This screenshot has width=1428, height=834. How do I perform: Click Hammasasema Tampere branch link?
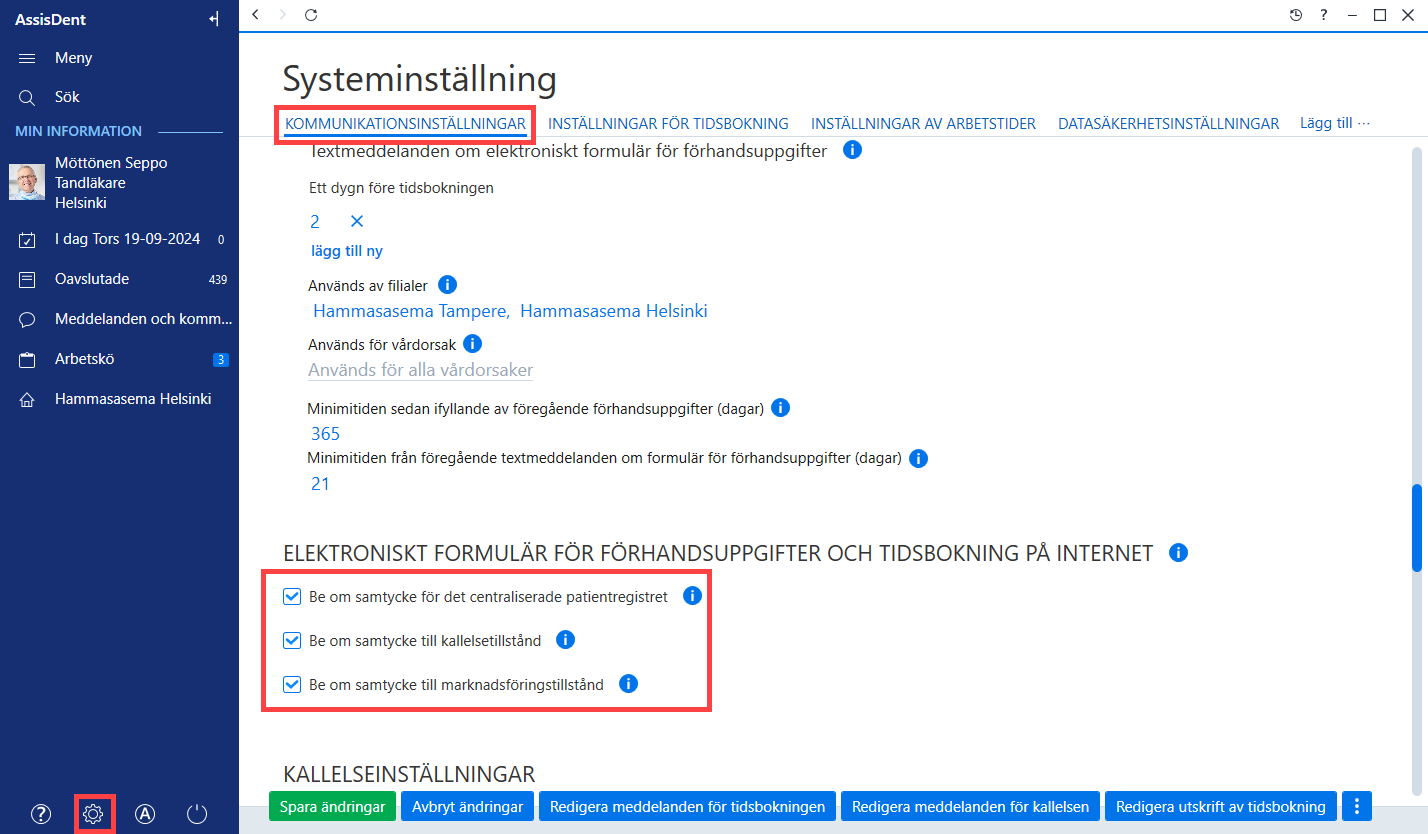coord(411,311)
